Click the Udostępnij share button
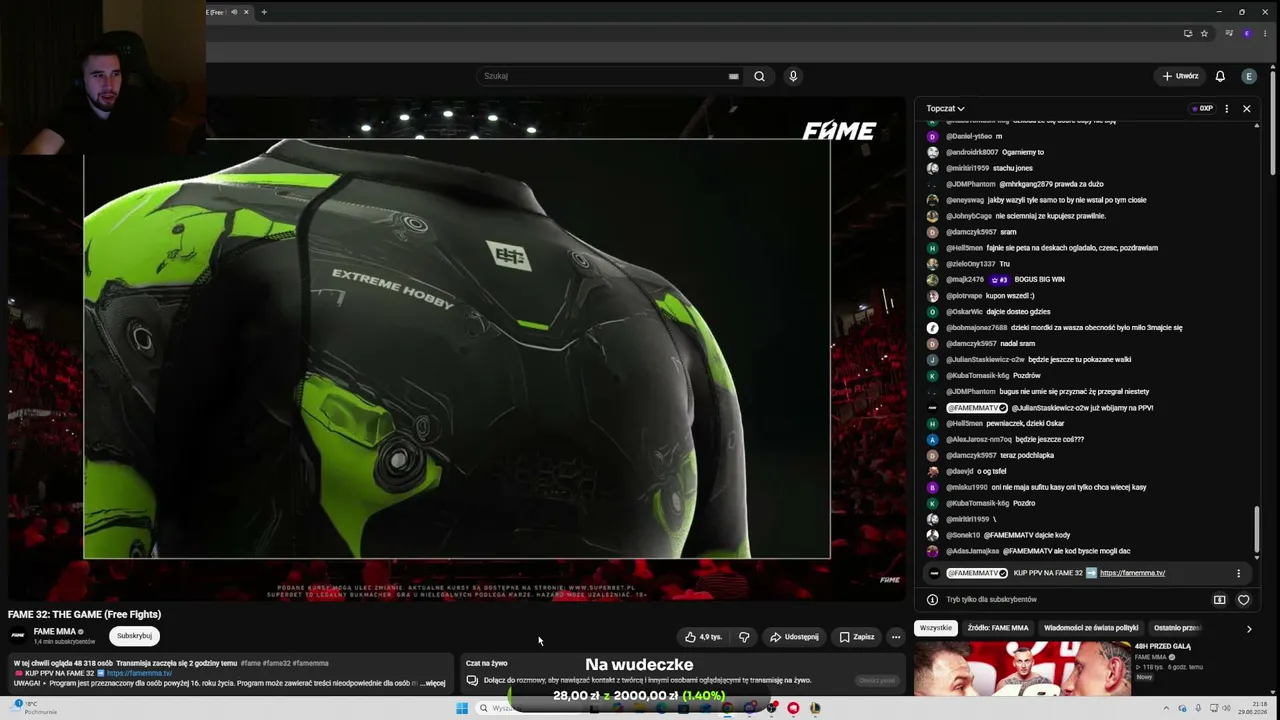Screen dimensions: 1280x720 [794, 637]
